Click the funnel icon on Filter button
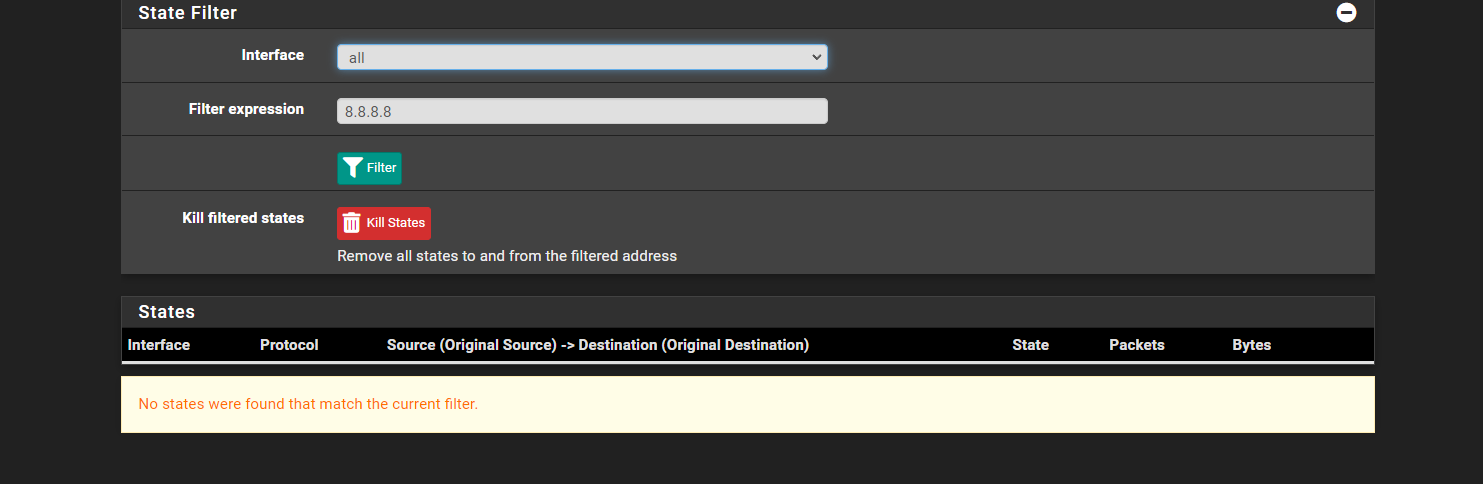The width and height of the screenshot is (1483, 484). pyautogui.click(x=352, y=168)
